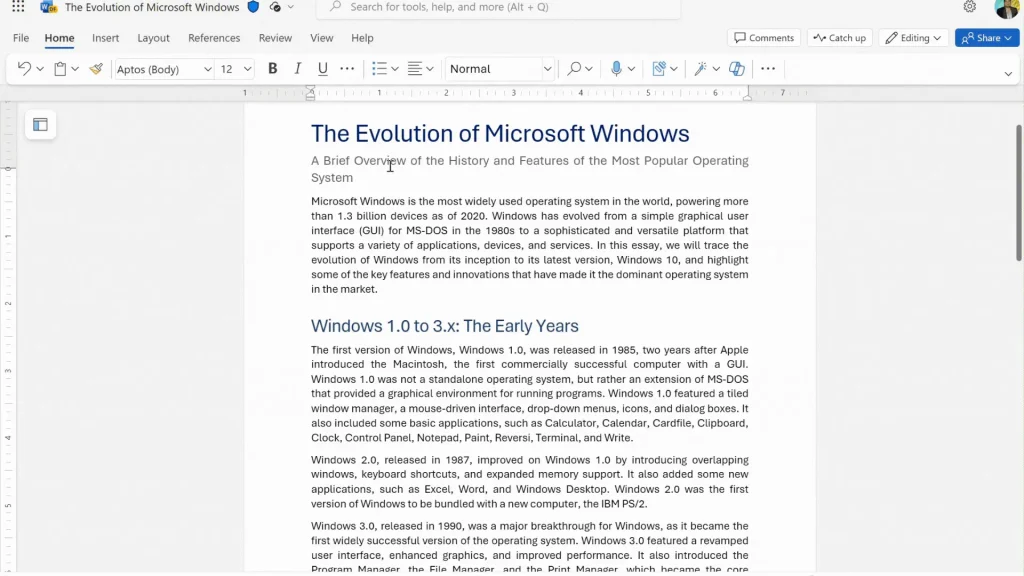This screenshot has width=1024, height=576.
Task: Click the Dictate microphone icon
Action: [x=616, y=69]
